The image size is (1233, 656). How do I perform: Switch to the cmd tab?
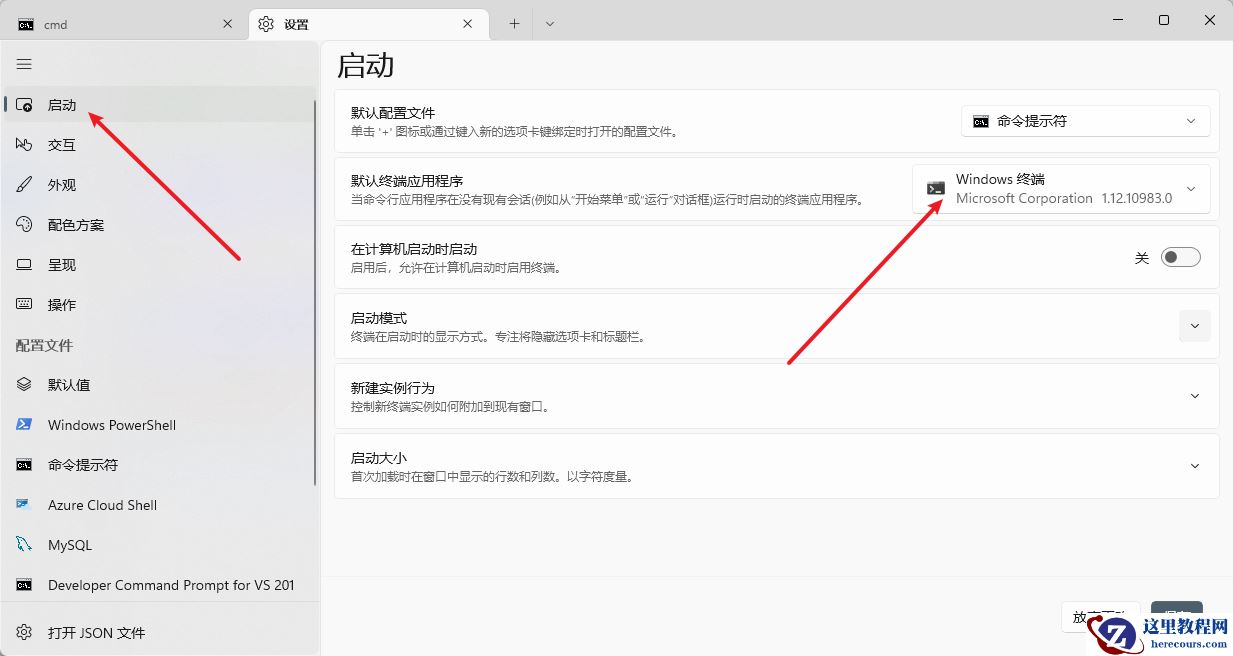(110, 23)
